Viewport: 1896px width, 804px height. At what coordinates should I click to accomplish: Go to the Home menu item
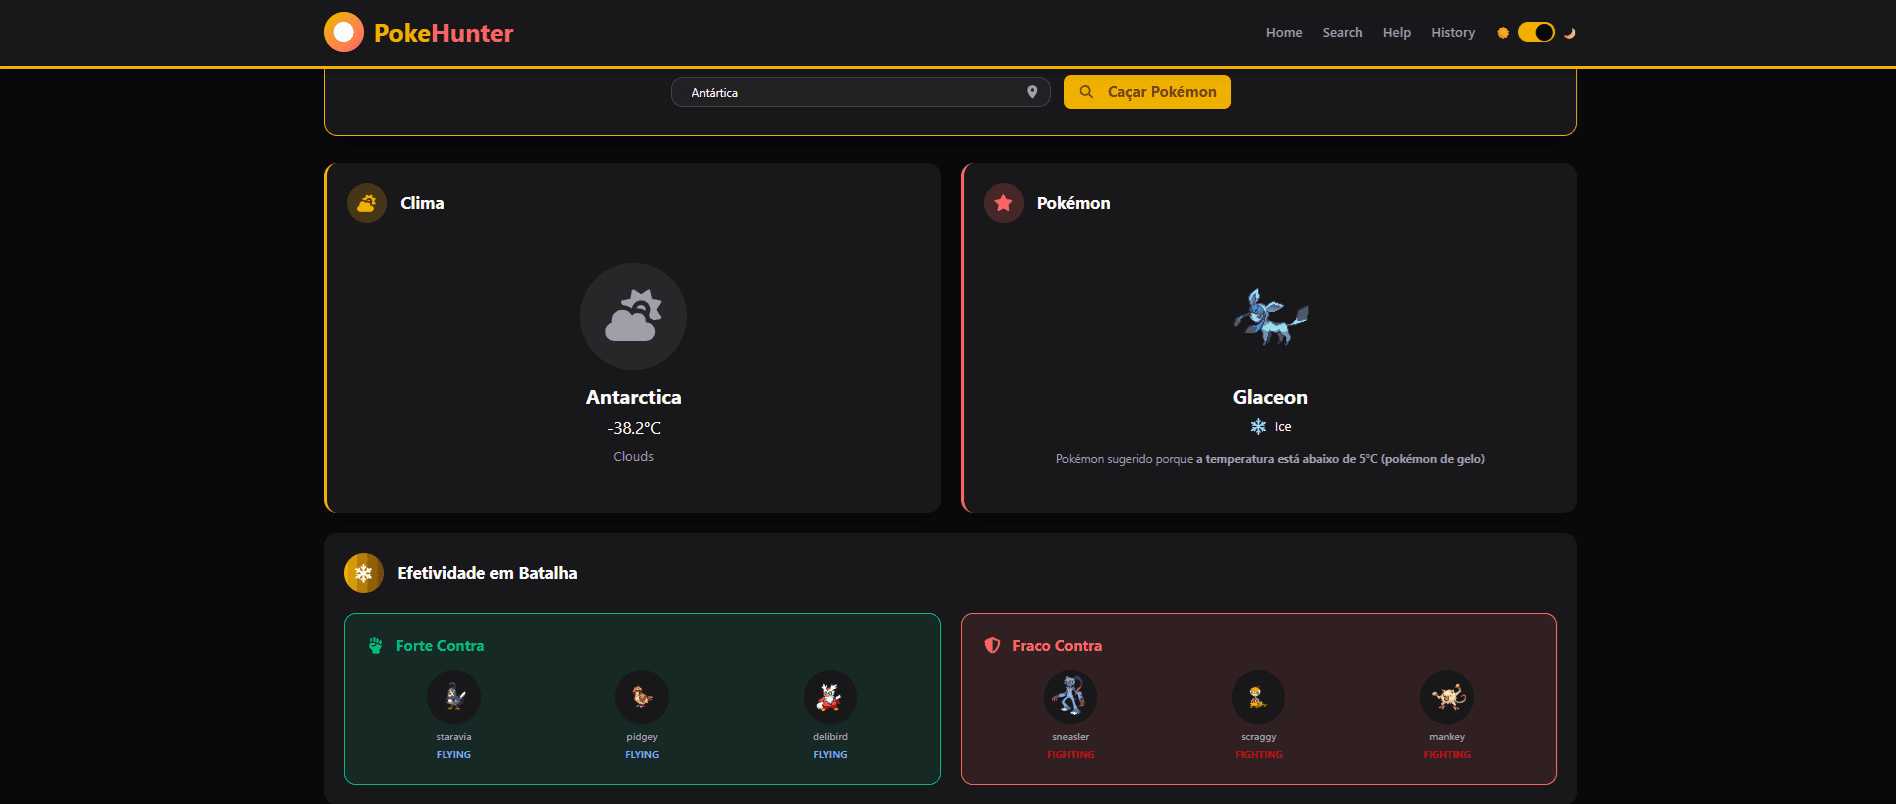click(1284, 33)
